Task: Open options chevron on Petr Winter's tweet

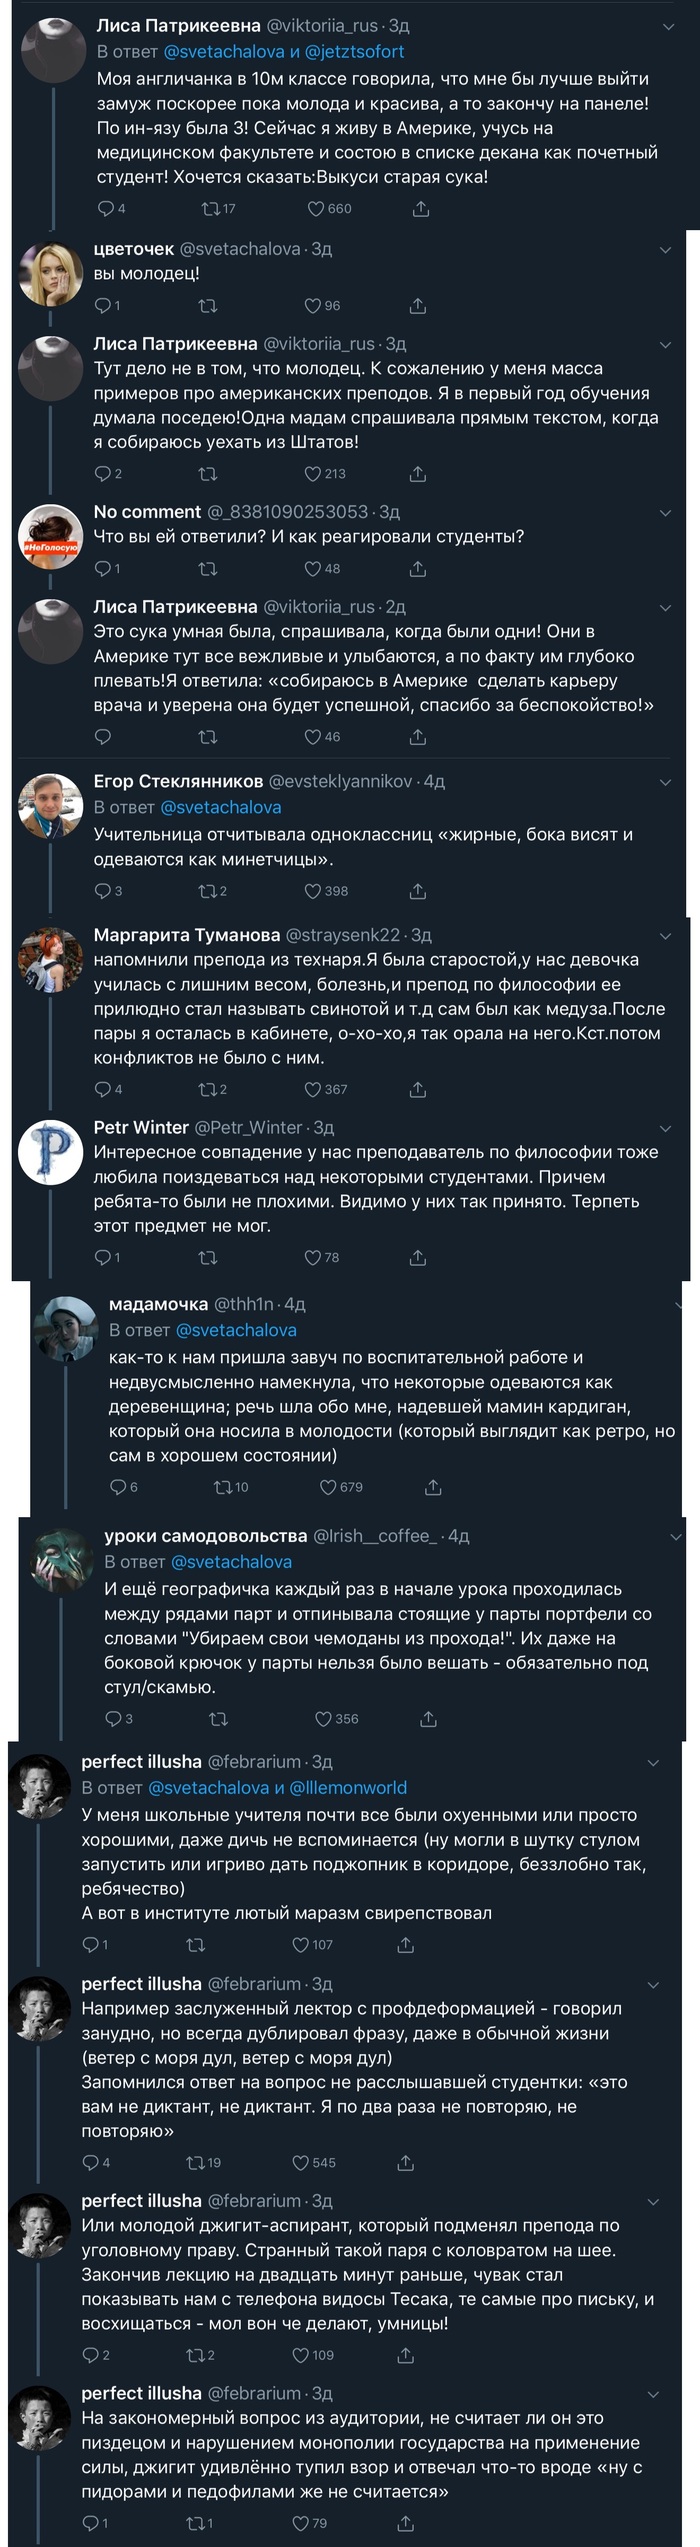Action: (x=666, y=1127)
